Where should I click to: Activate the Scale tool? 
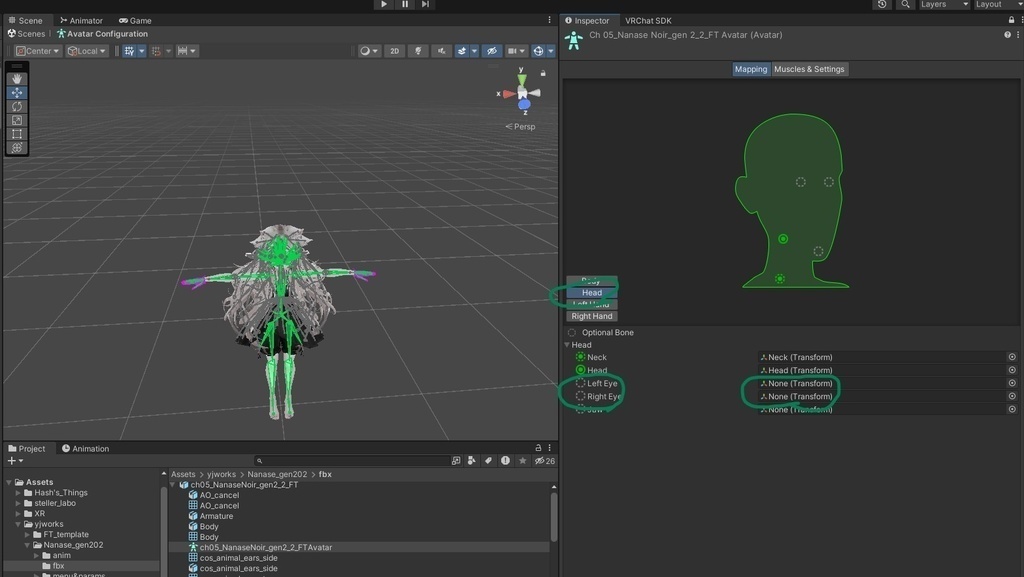16,119
